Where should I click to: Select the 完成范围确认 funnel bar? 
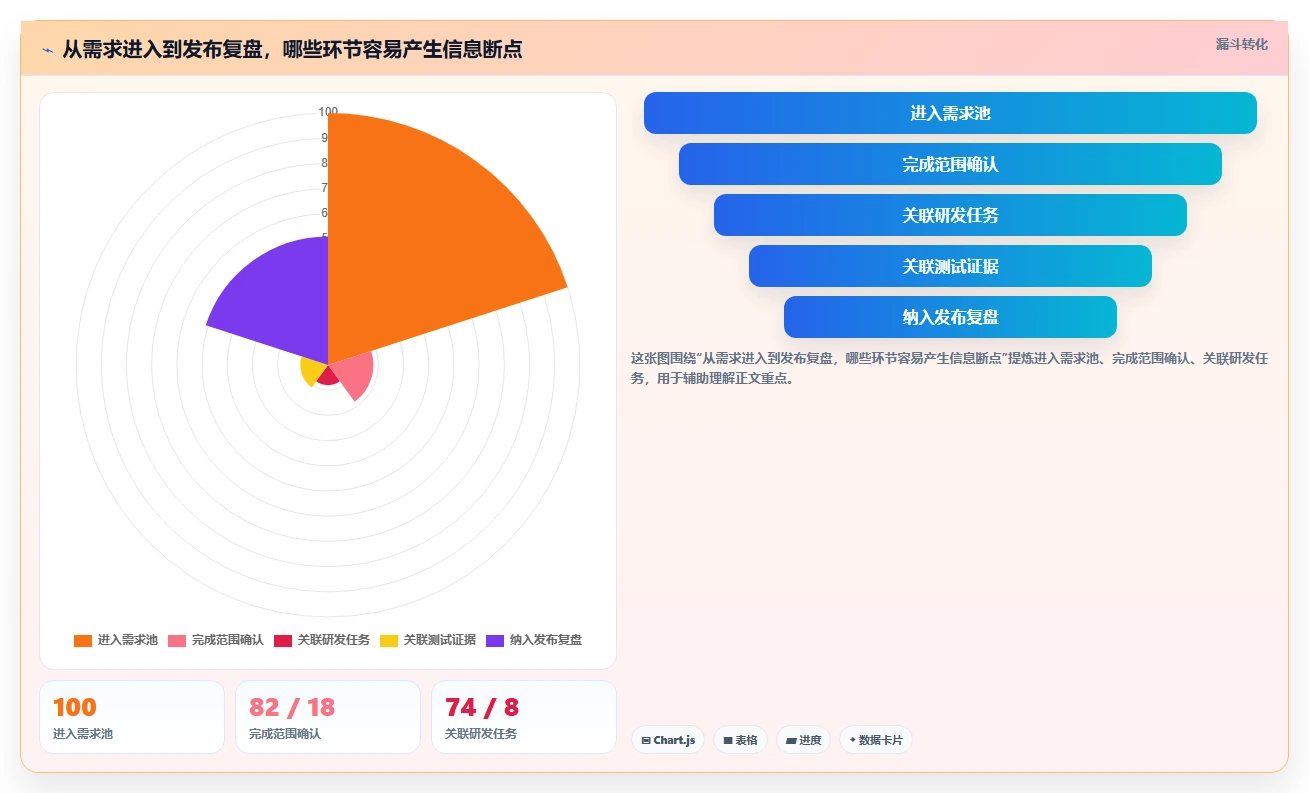[x=950, y=164]
